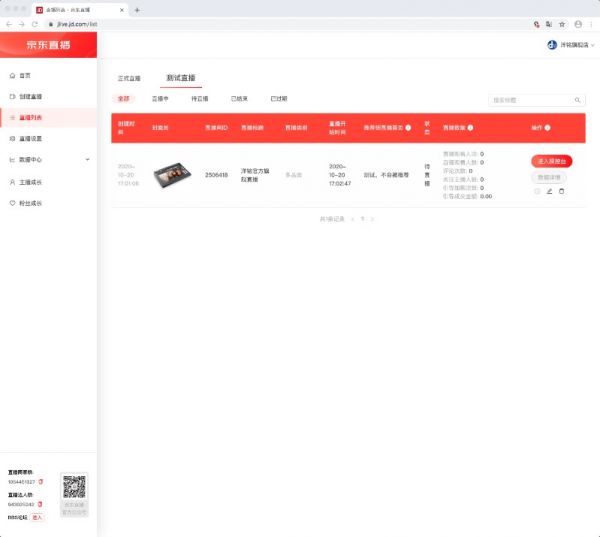Click the blue account avatar icon
Image resolution: width=600 pixels, height=537 pixels.
coord(552,45)
